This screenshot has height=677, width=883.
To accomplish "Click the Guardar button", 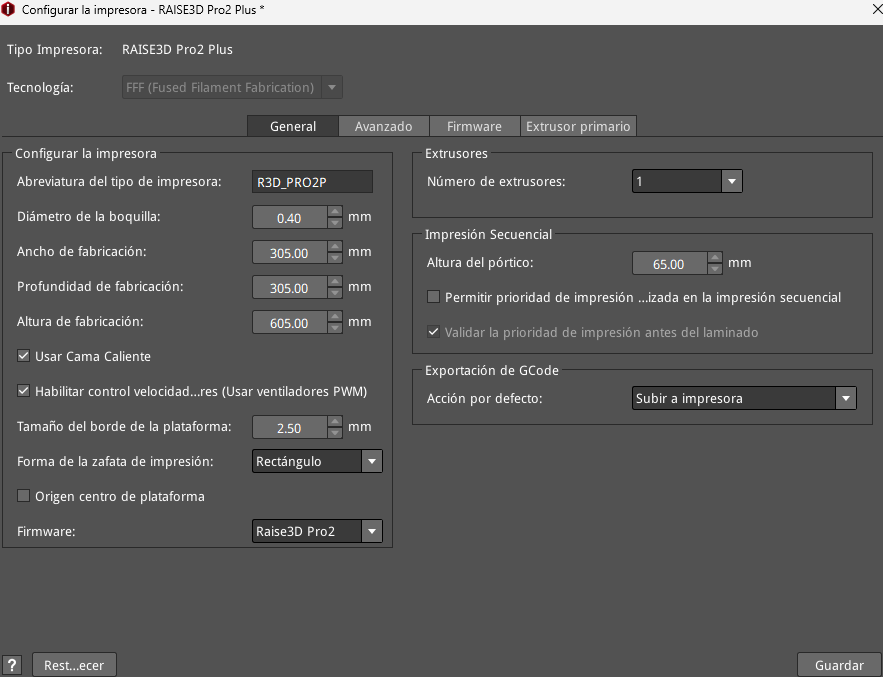I will tap(839, 665).
